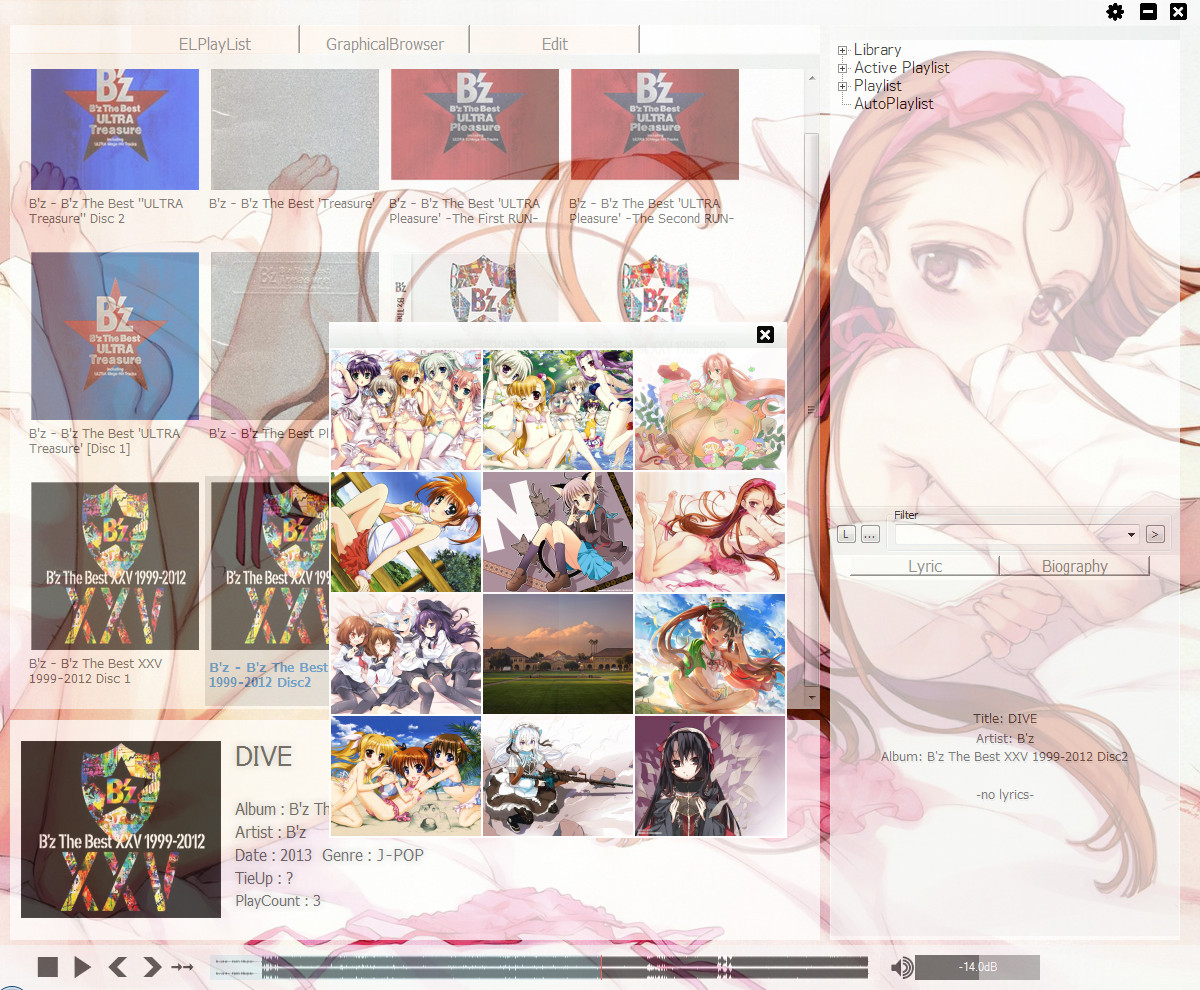Click the 'TieUp : ?' text
The height and width of the screenshot is (990, 1200).
264,878
